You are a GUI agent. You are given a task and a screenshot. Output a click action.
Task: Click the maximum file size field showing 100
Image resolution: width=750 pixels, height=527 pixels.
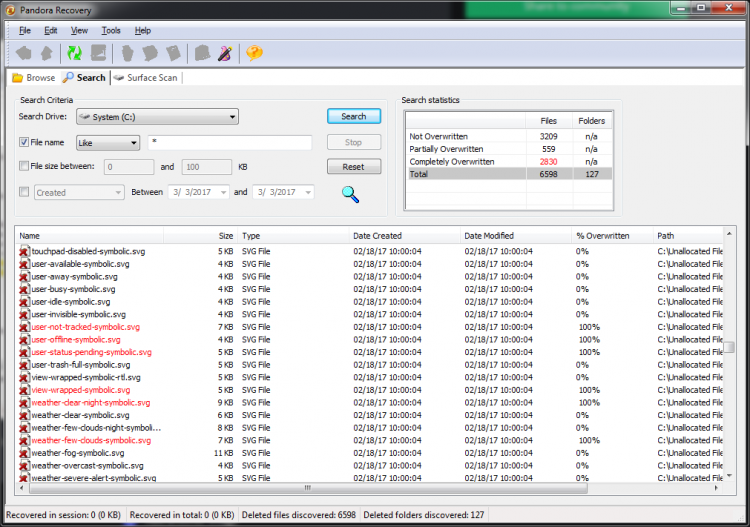click(207, 167)
